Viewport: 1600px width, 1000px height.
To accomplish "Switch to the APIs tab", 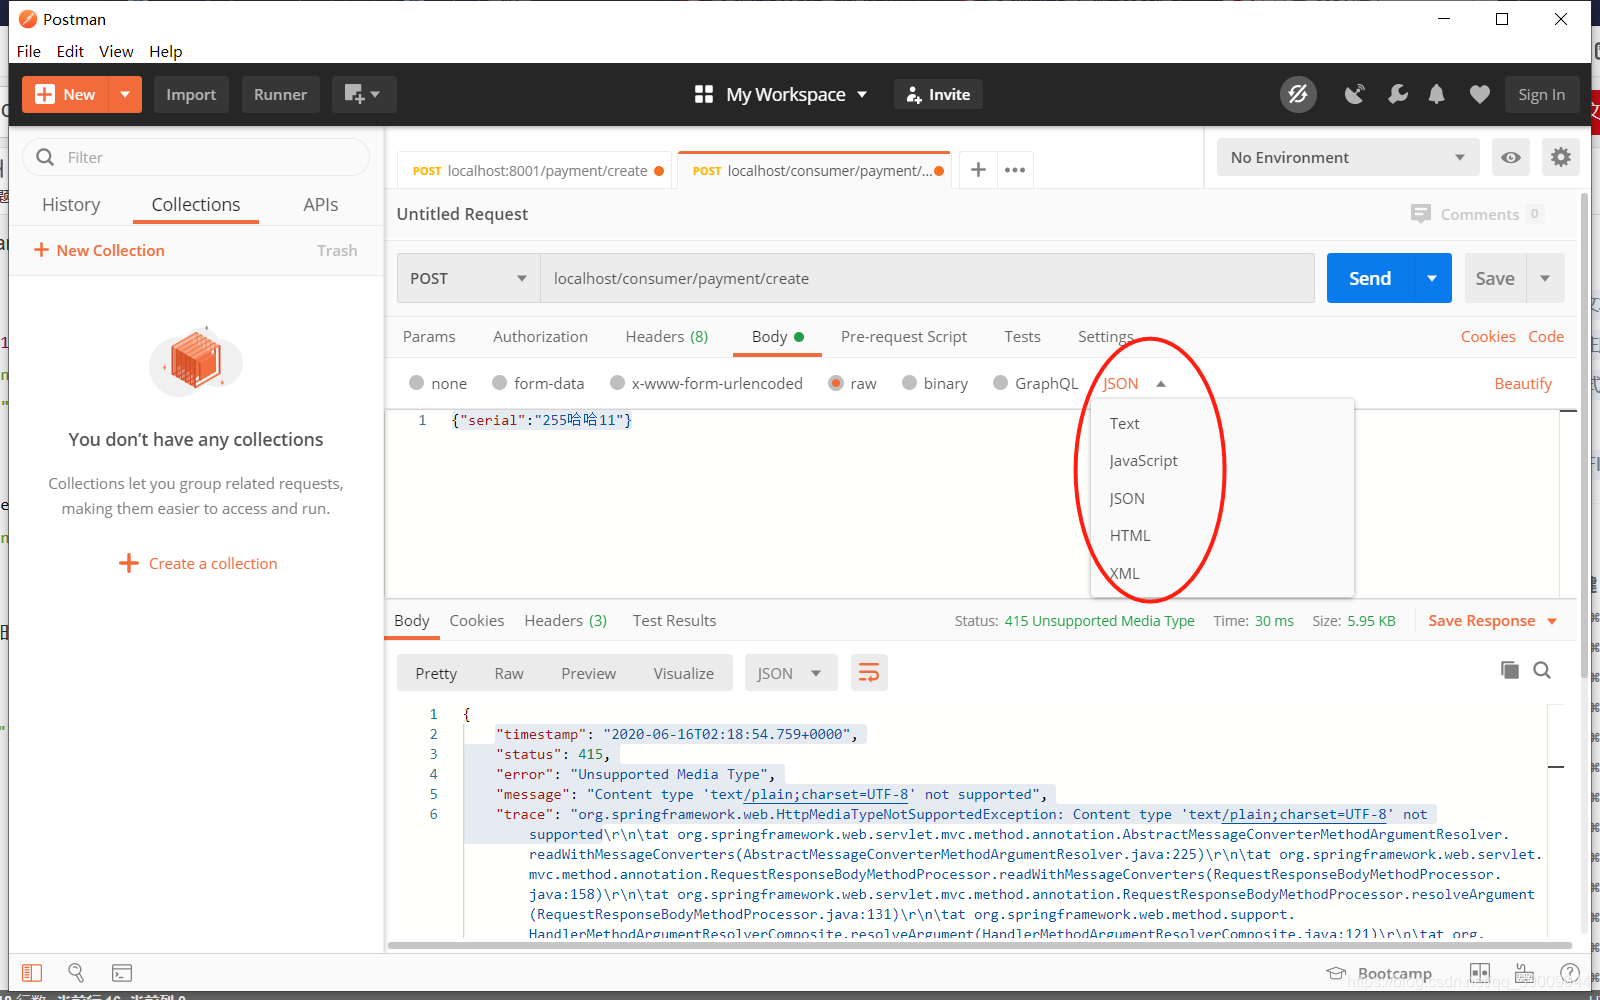I will click(321, 204).
